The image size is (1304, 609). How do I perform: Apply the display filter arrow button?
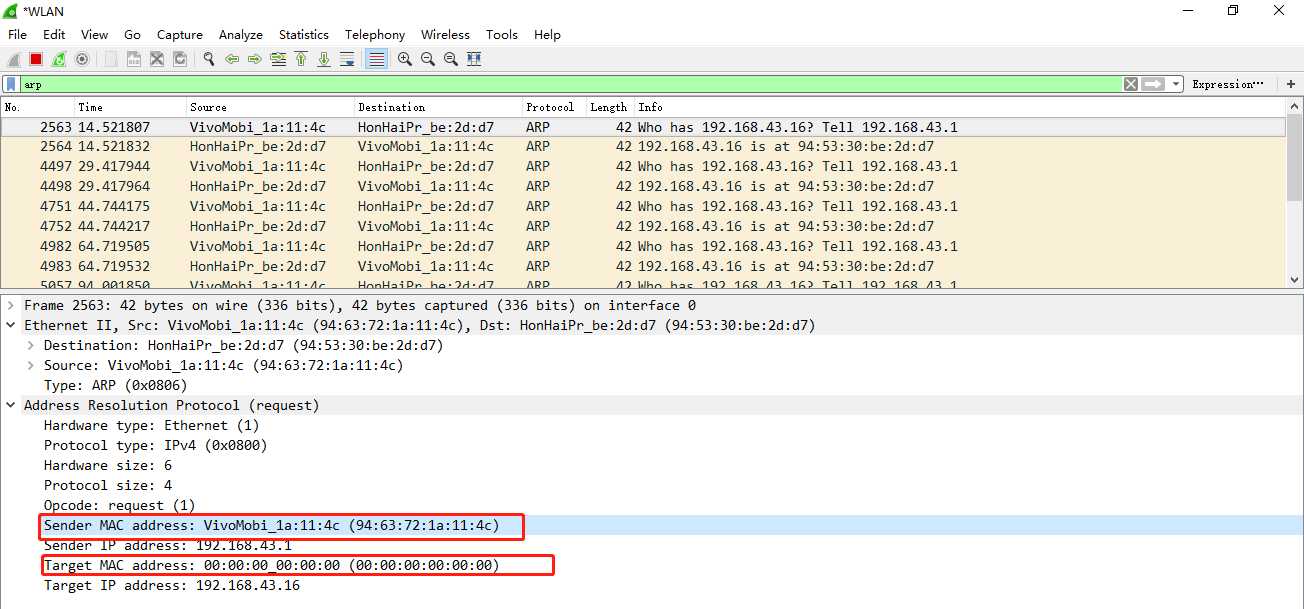1154,85
